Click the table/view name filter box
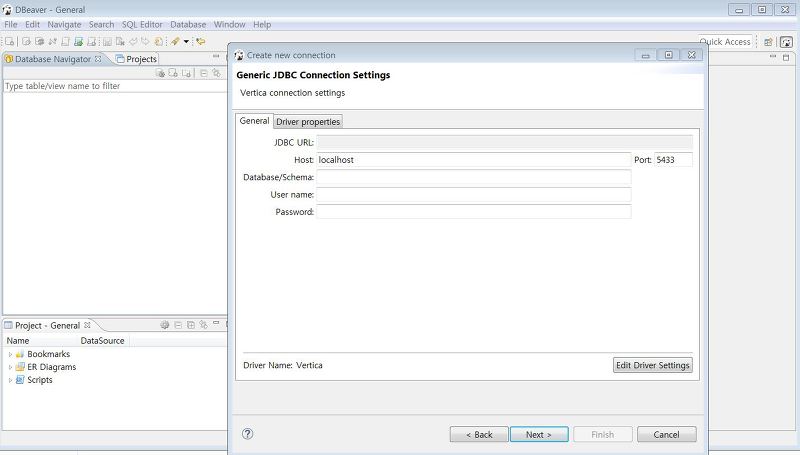 [x=115, y=86]
